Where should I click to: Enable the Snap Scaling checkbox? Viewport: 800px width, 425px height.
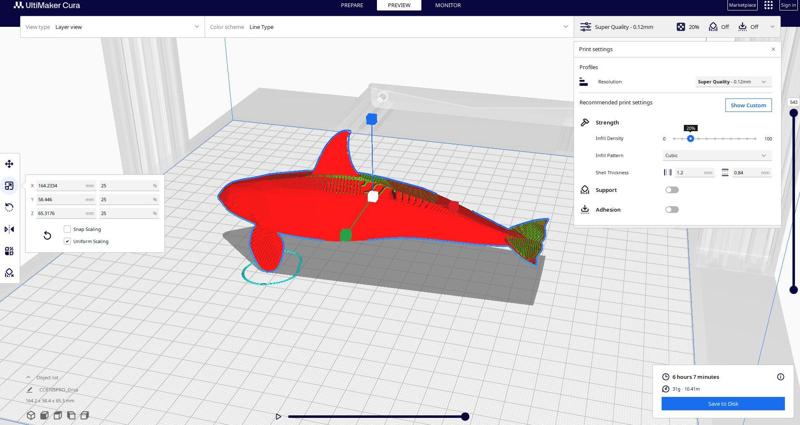click(67, 229)
